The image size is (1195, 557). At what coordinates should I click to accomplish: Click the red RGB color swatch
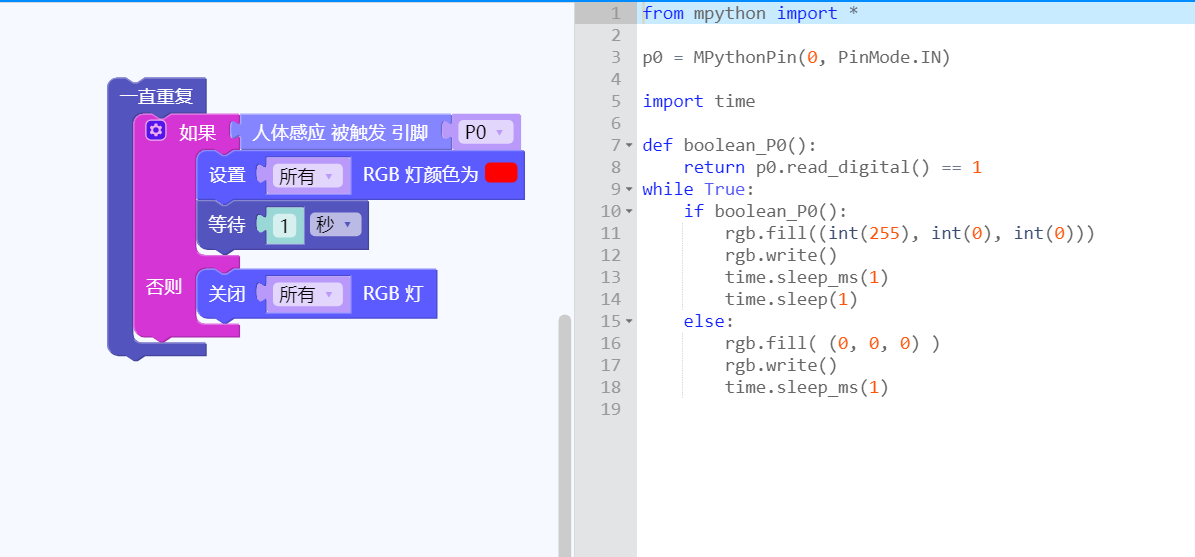pyautogui.click(x=501, y=173)
